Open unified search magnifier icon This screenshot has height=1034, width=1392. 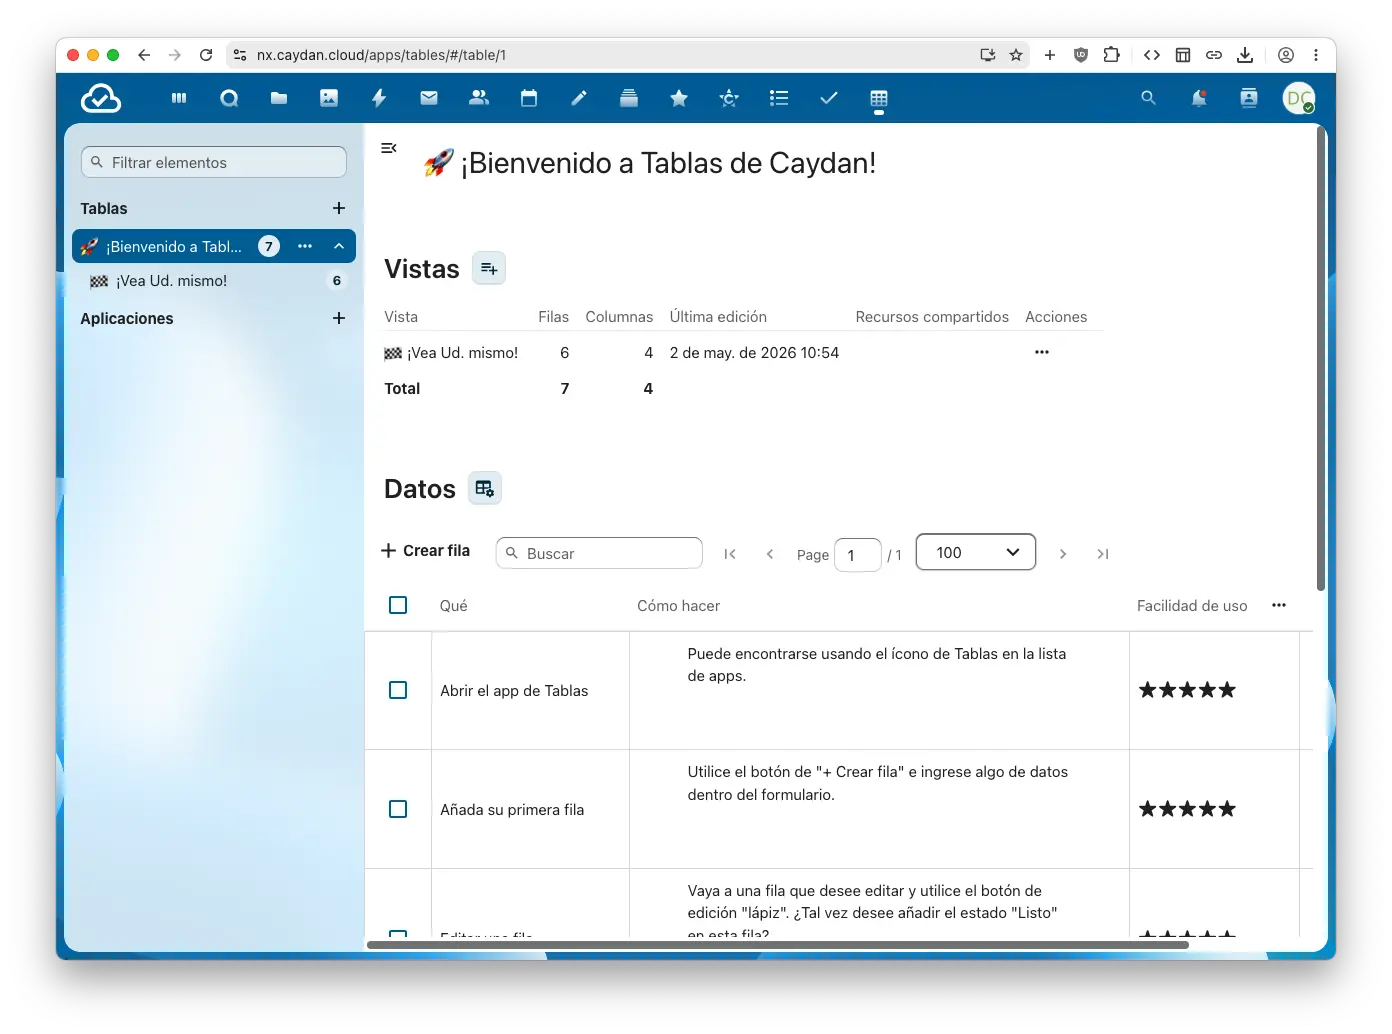pyautogui.click(x=1148, y=98)
